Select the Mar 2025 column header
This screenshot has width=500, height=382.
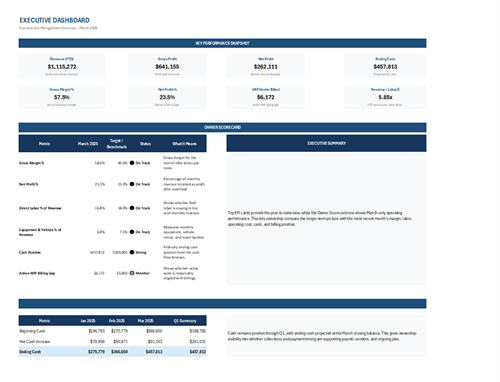click(146, 321)
